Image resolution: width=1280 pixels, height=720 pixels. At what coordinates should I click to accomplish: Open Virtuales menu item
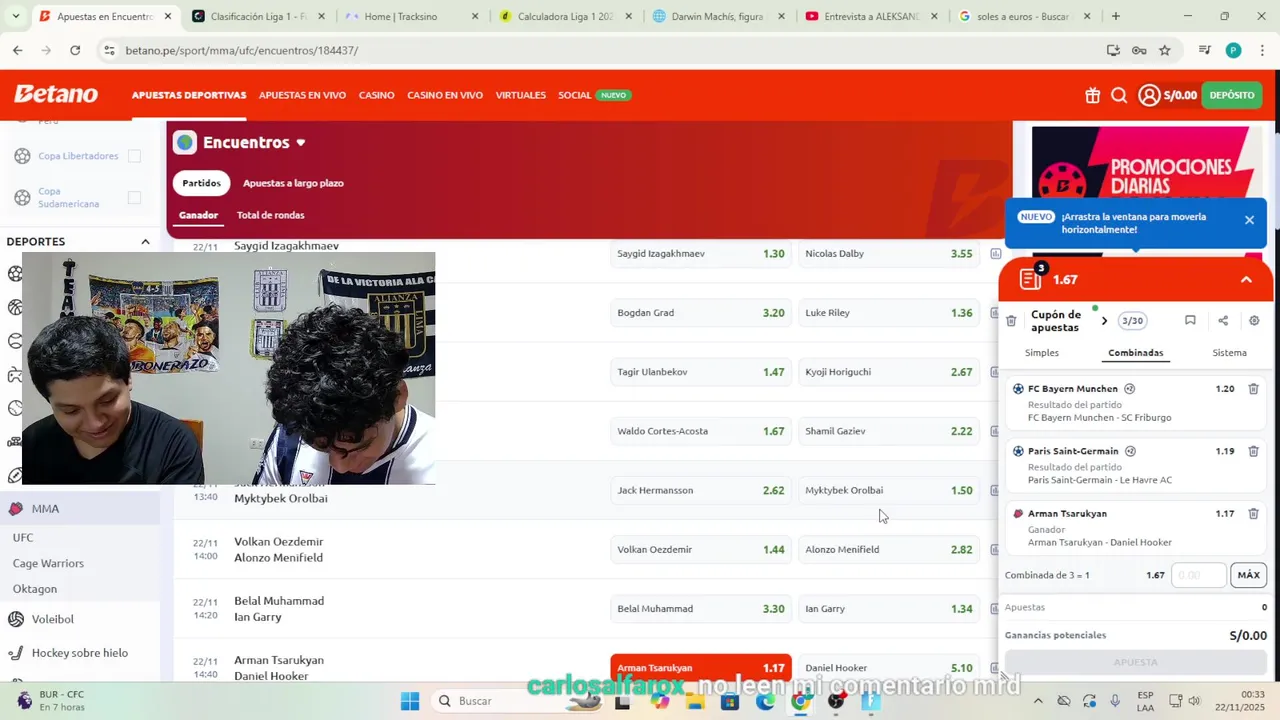(521, 95)
